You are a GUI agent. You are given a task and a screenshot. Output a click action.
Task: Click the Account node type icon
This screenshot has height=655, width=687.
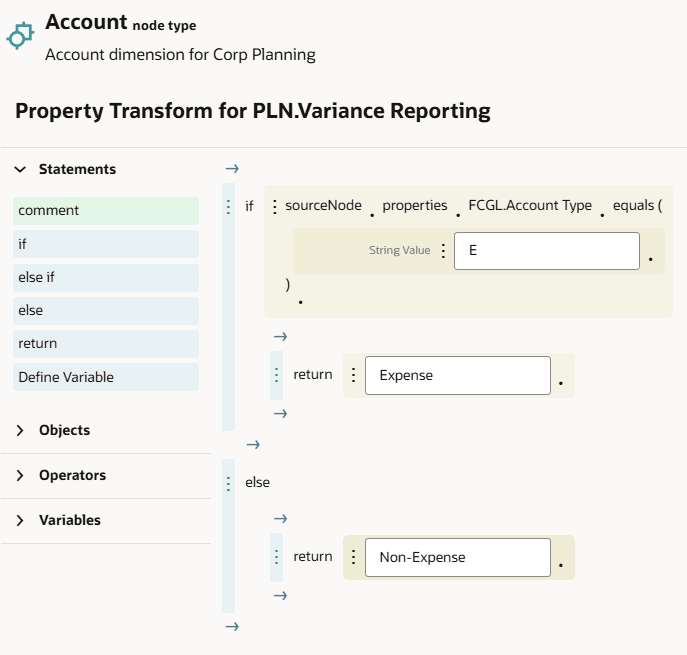(x=20, y=35)
